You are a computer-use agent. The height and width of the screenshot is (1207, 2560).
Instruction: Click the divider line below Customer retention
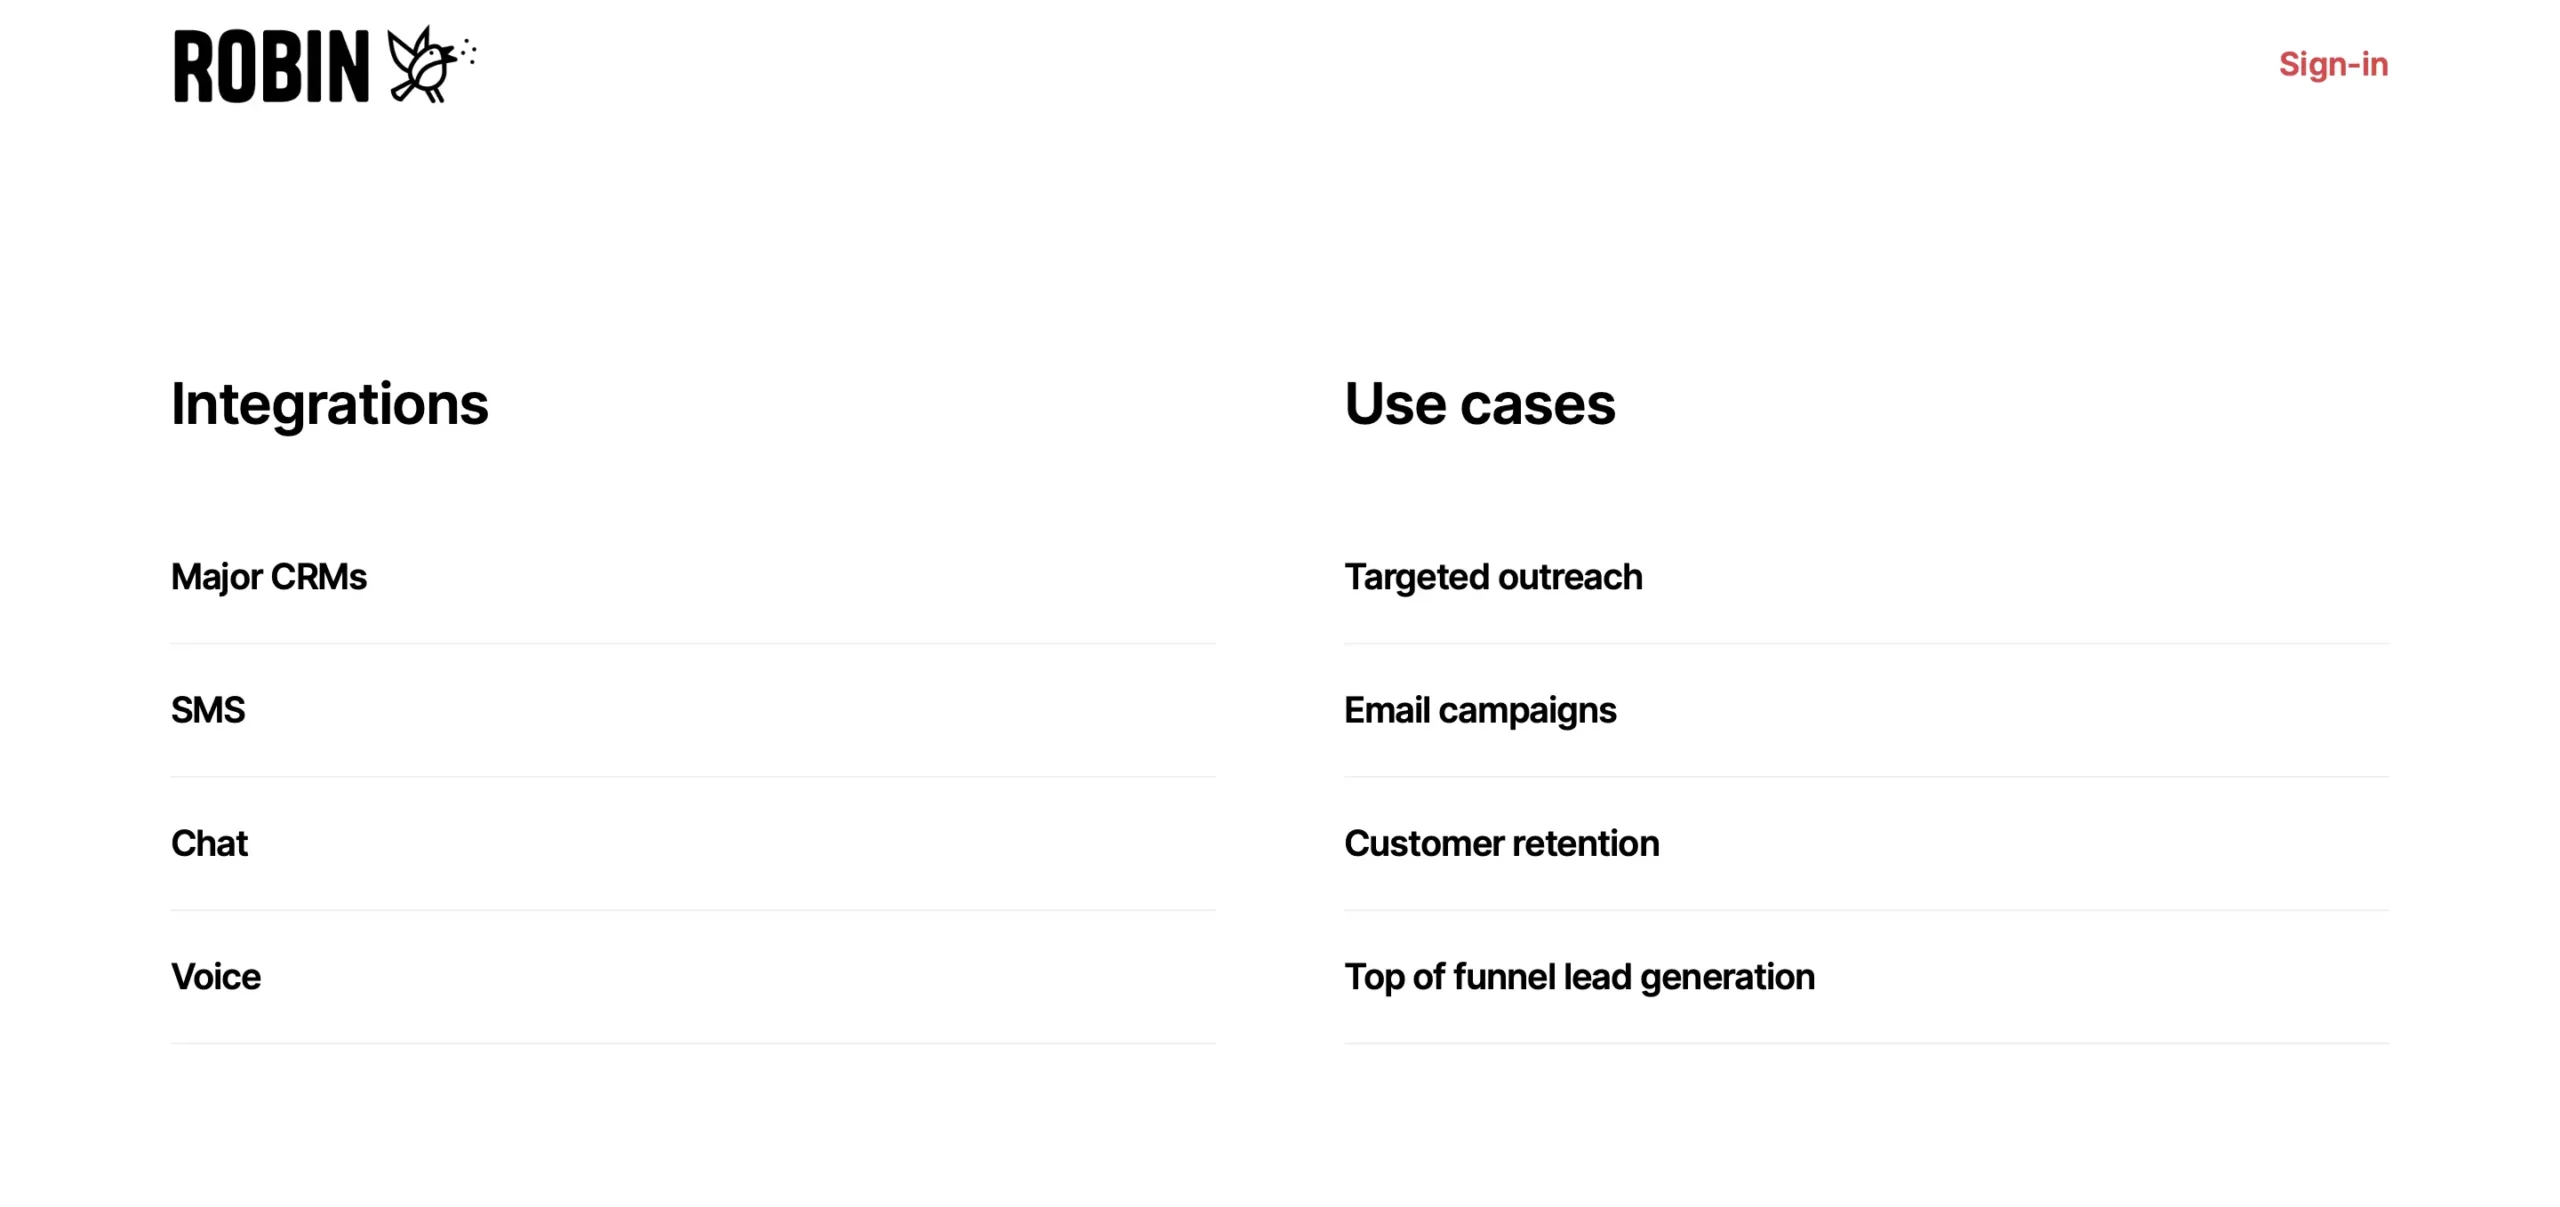coord(1866,910)
